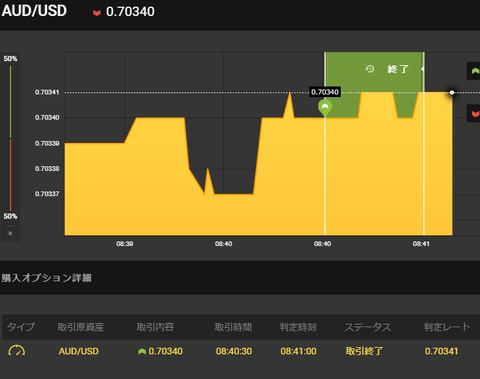Click the clock history icon beside 終了
The image size is (480, 379).
point(370,69)
